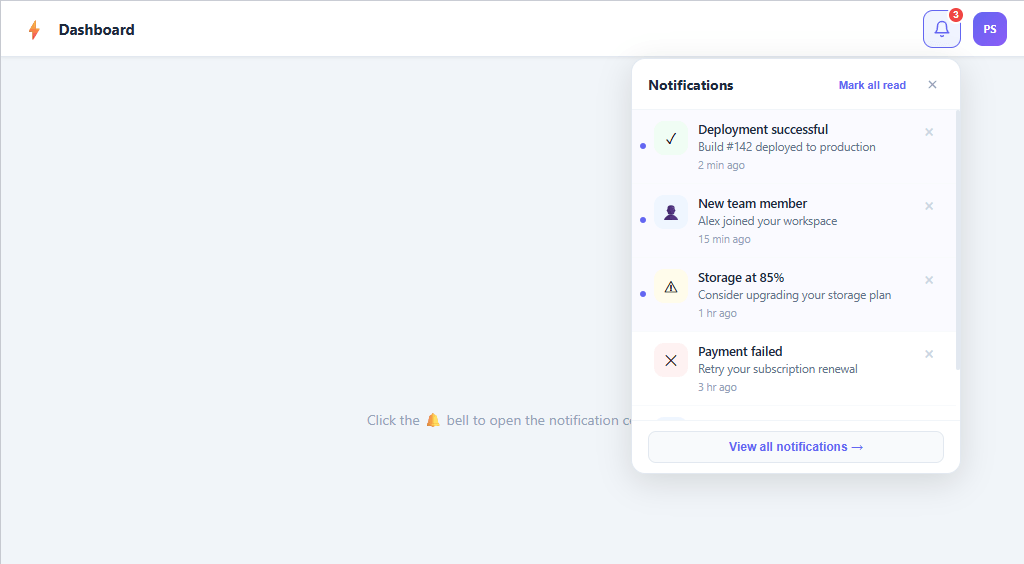1024x564 pixels.
Task: Click the warning triangle storage icon
Action: pyautogui.click(x=671, y=287)
